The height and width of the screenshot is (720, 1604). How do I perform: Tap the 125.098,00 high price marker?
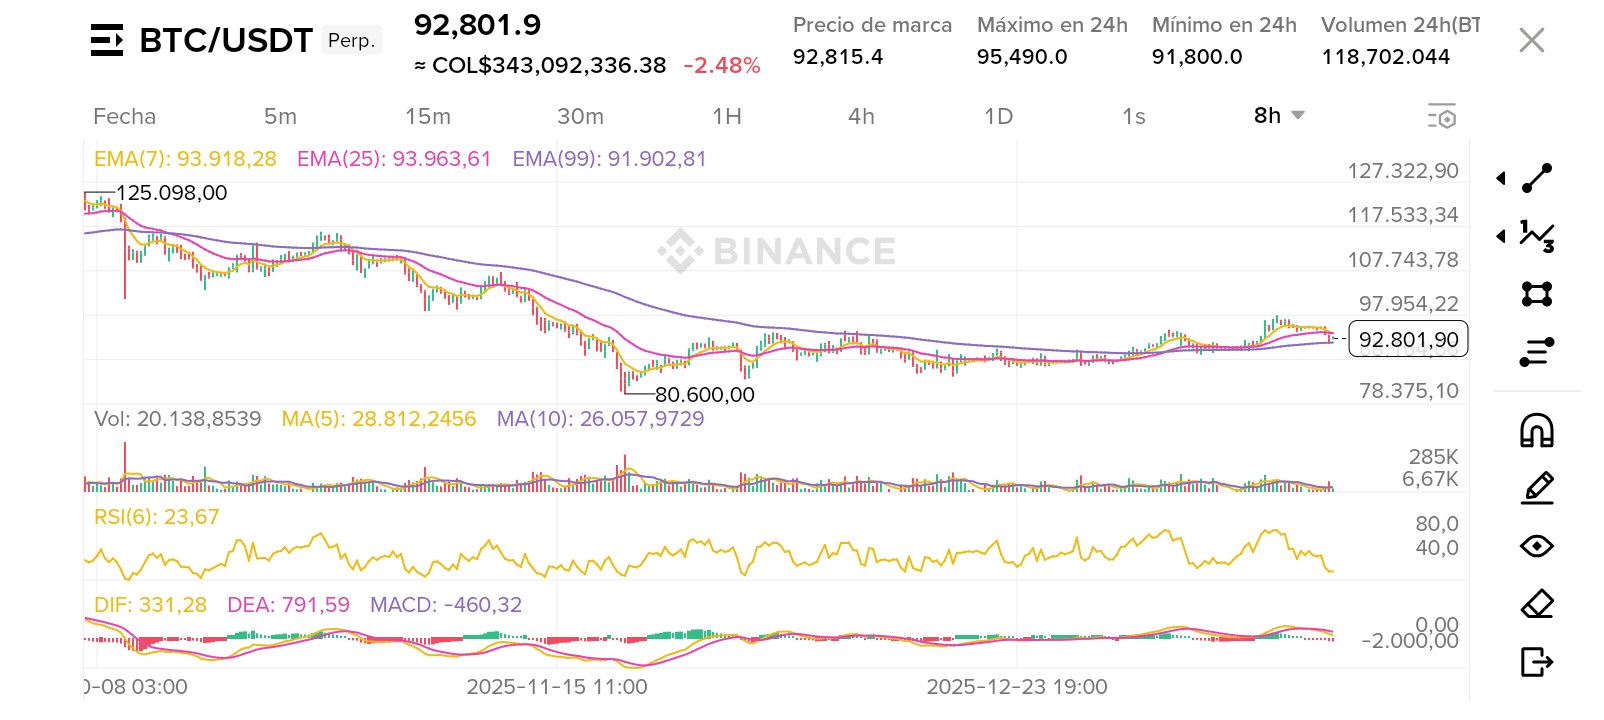coord(172,193)
